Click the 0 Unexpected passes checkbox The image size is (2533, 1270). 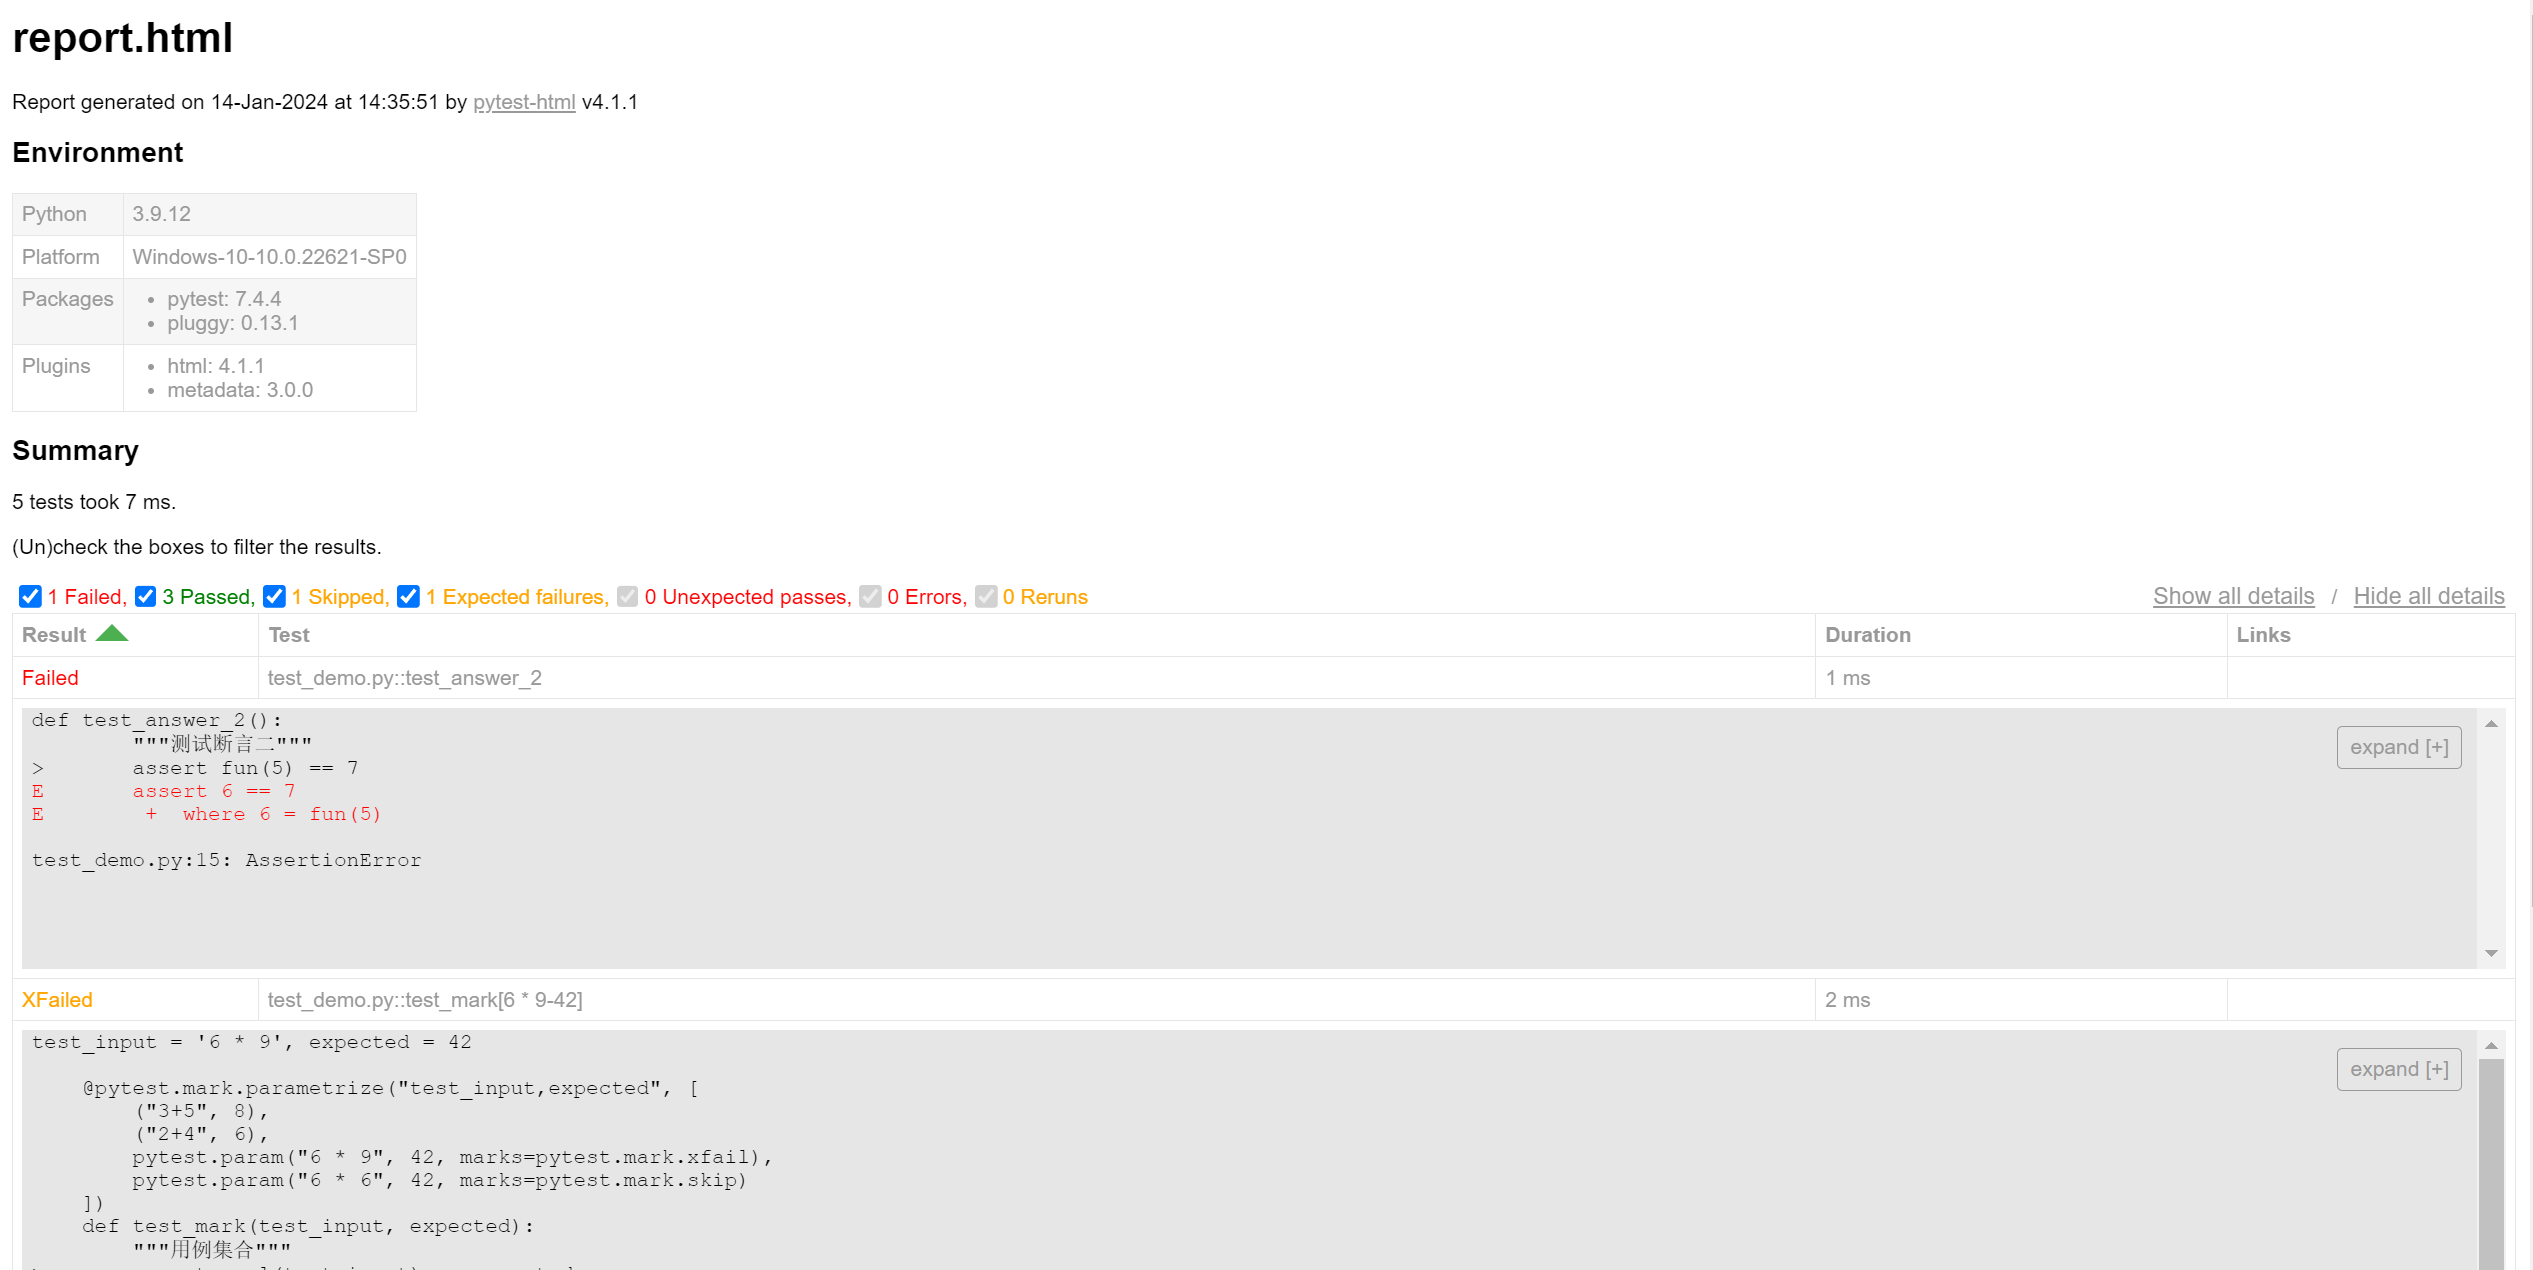point(627,597)
